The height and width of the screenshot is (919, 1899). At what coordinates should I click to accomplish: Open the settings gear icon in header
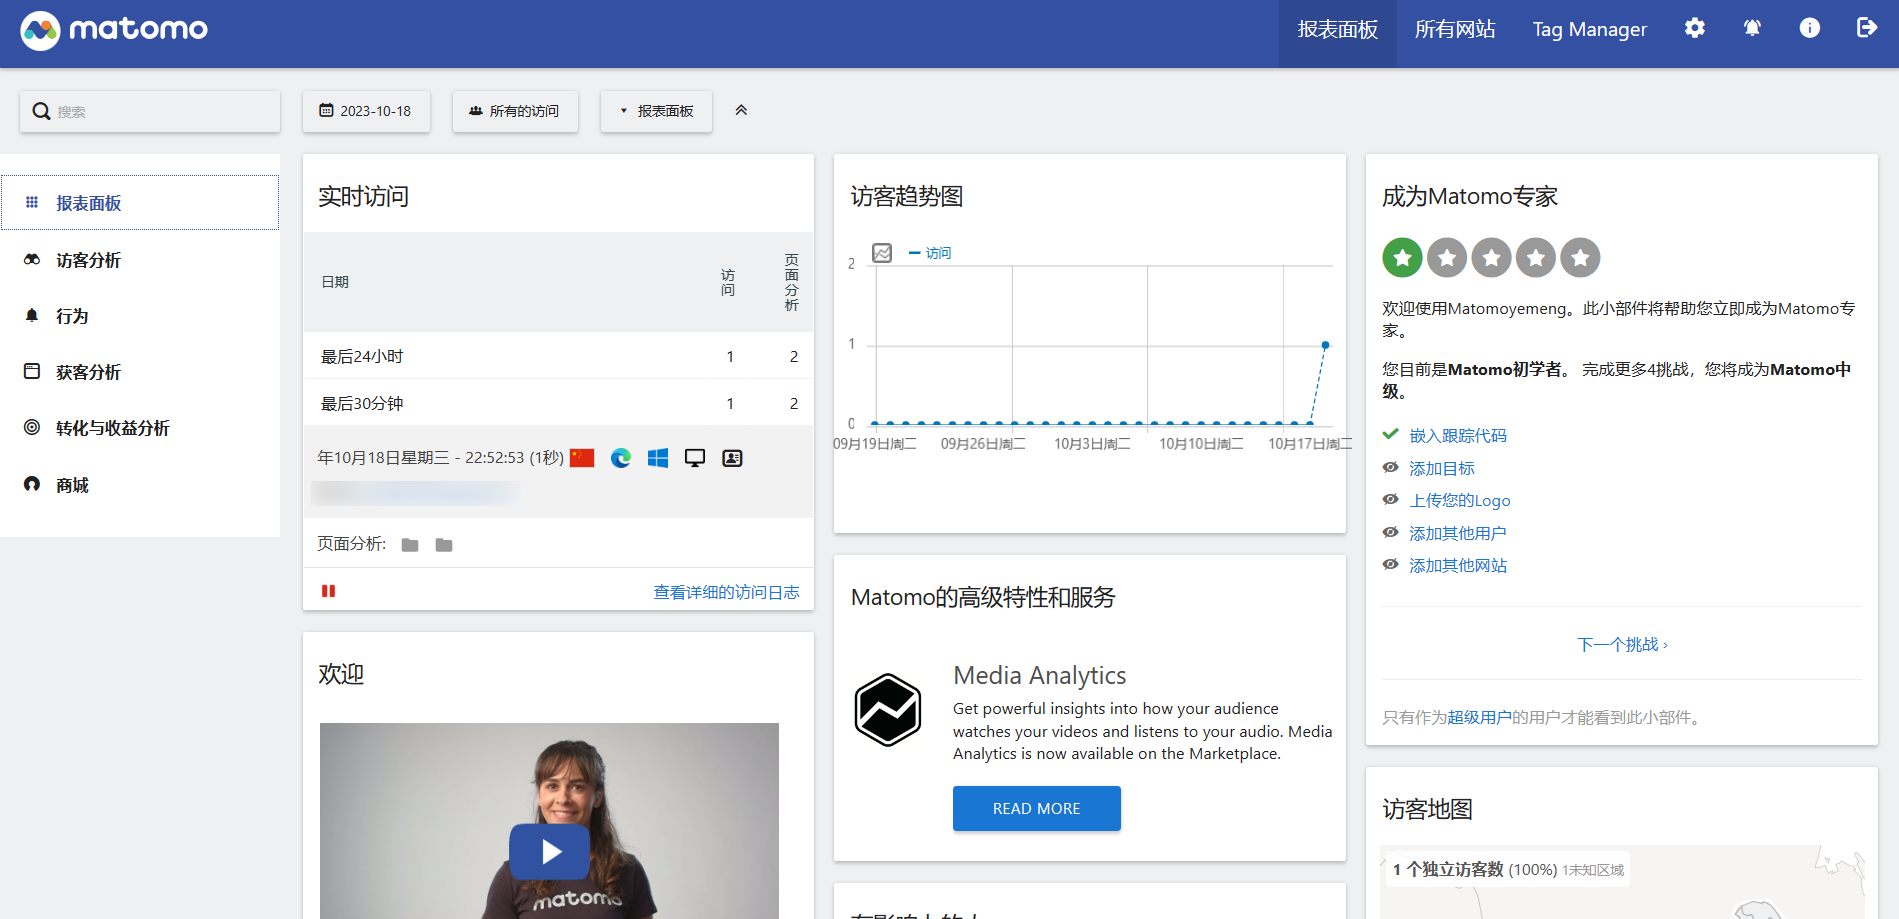1694,28
